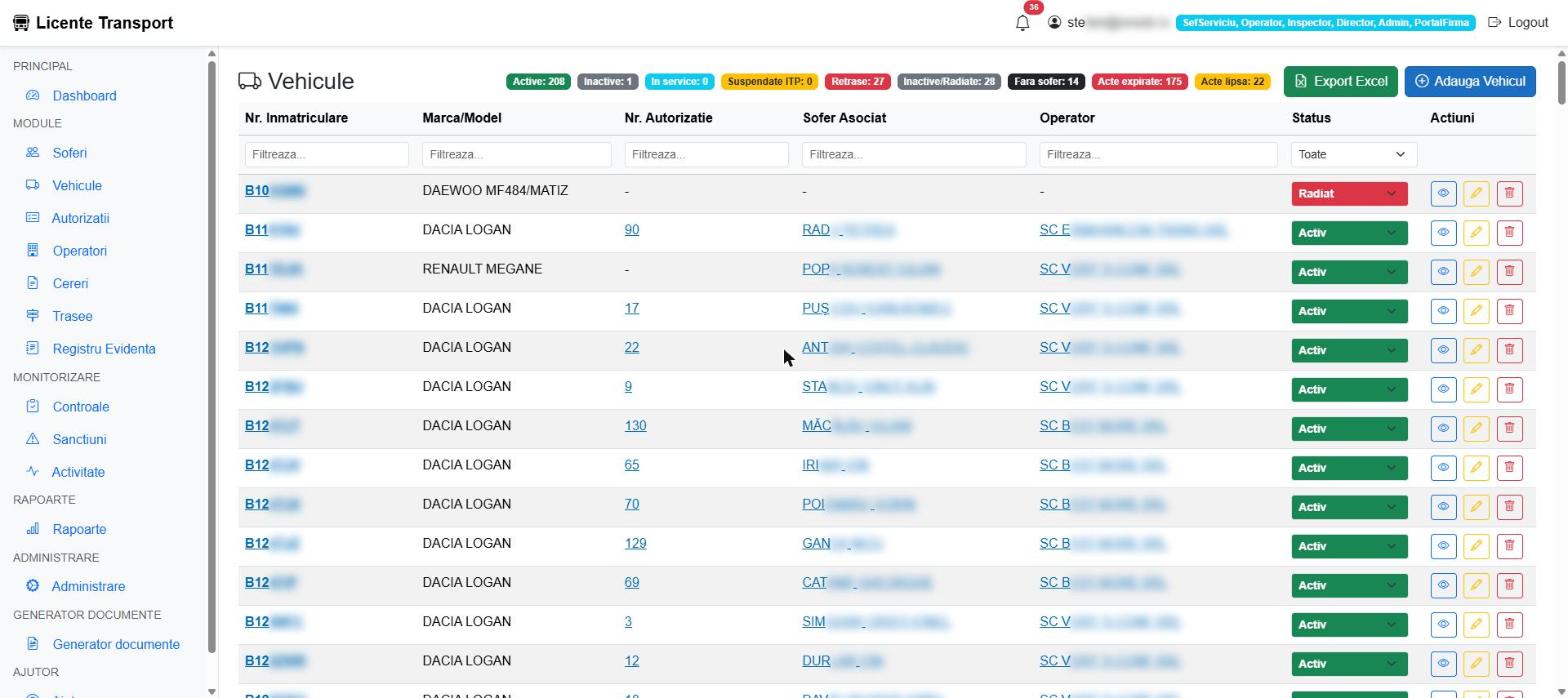Screen dimensions: 1568x698
Task: Edit the DAEWOO MF484/MATIZ vehicle row
Action: pos(1476,194)
